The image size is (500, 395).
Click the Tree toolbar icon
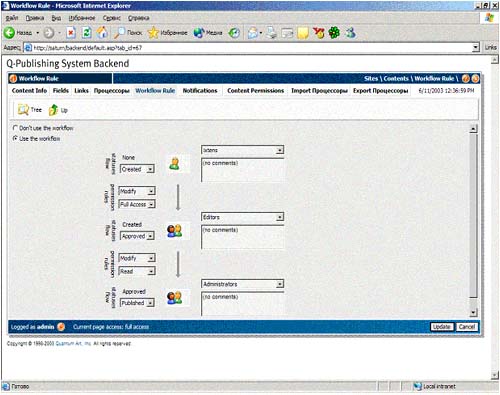(23, 110)
